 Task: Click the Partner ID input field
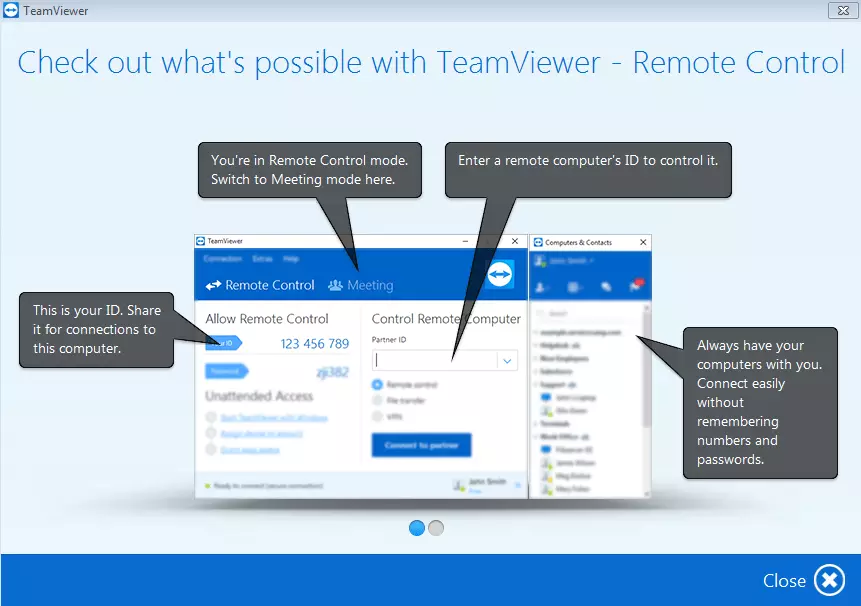435,361
